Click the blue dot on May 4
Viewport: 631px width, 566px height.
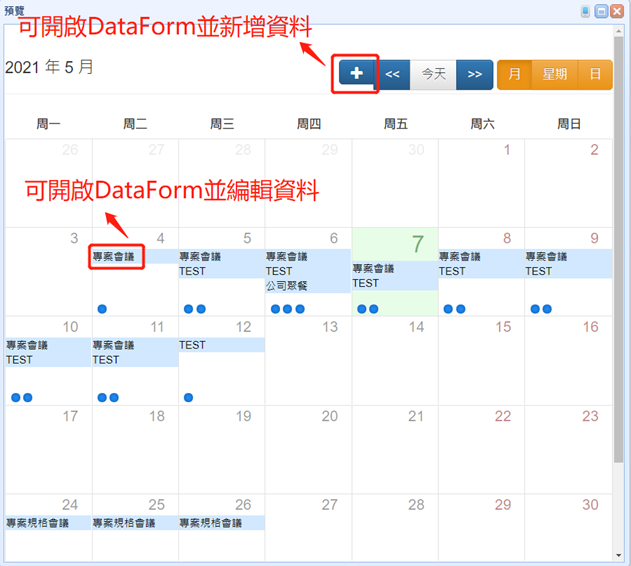(102, 309)
